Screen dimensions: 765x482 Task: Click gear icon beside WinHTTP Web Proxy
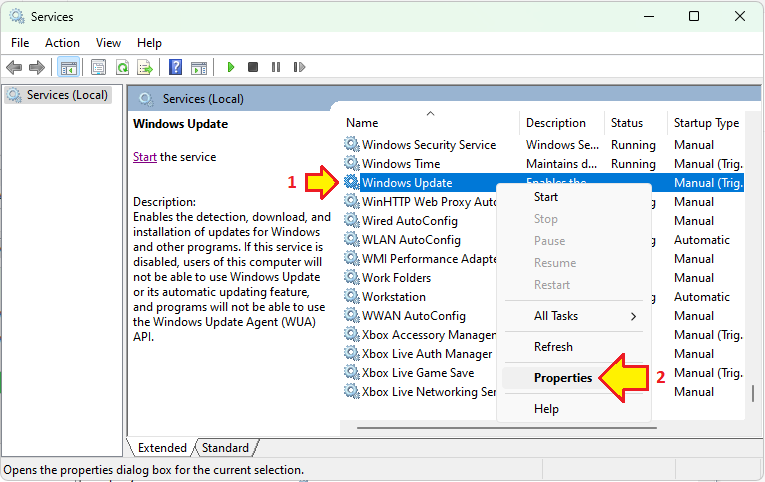click(x=351, y=201)
